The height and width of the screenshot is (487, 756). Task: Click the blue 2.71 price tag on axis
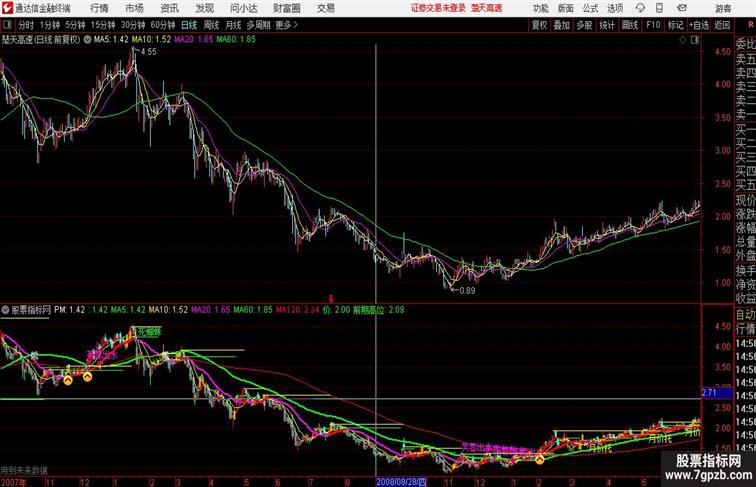pyautogui.click(x=717, y=393)
